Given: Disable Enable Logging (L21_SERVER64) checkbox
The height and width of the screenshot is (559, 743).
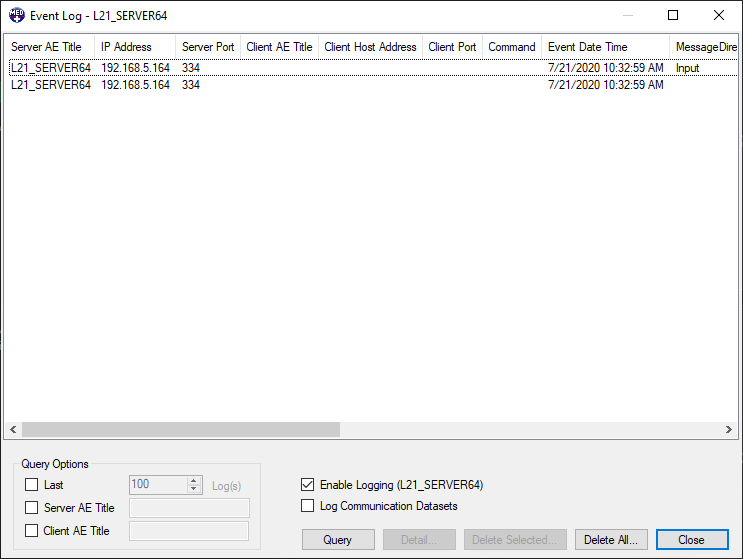Looking at the screenshot, I should [308, 485].
